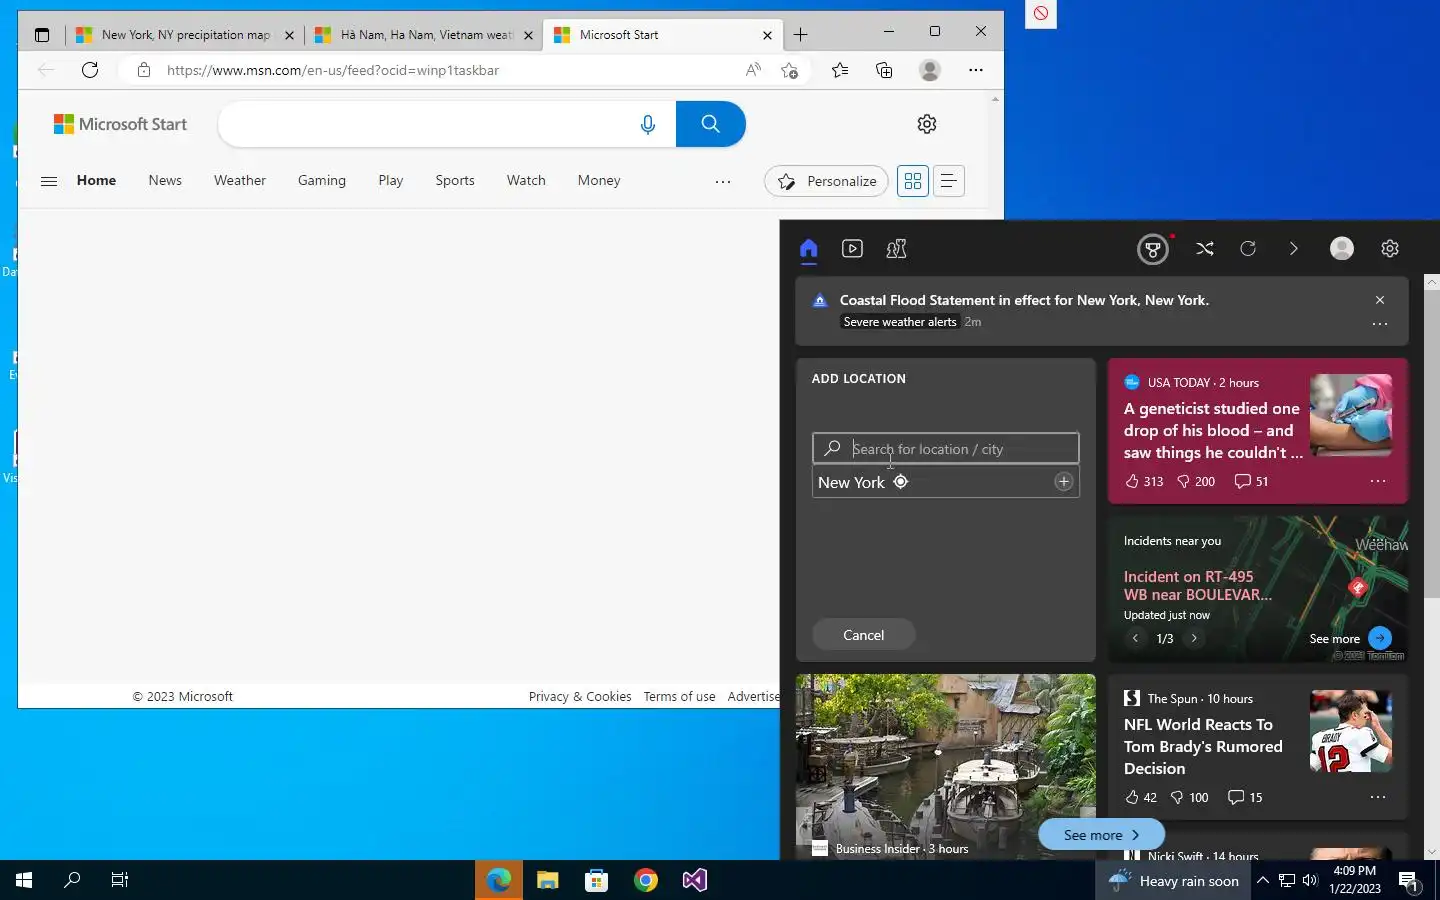
Task: Open comments on geneticist article
Action: [1251, 481]
